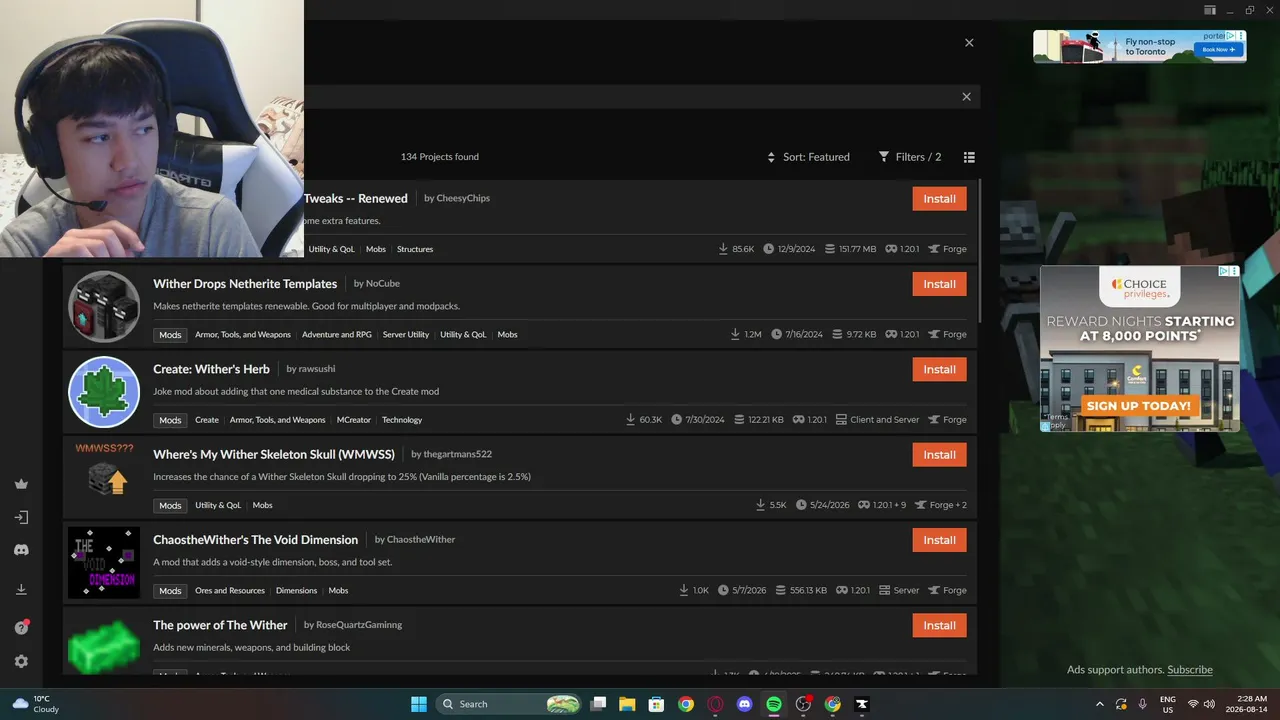This screenshot has width=1280, height=720.
Task: Open the green ingot mod thumbnail
Action: (x=104, y=645)
